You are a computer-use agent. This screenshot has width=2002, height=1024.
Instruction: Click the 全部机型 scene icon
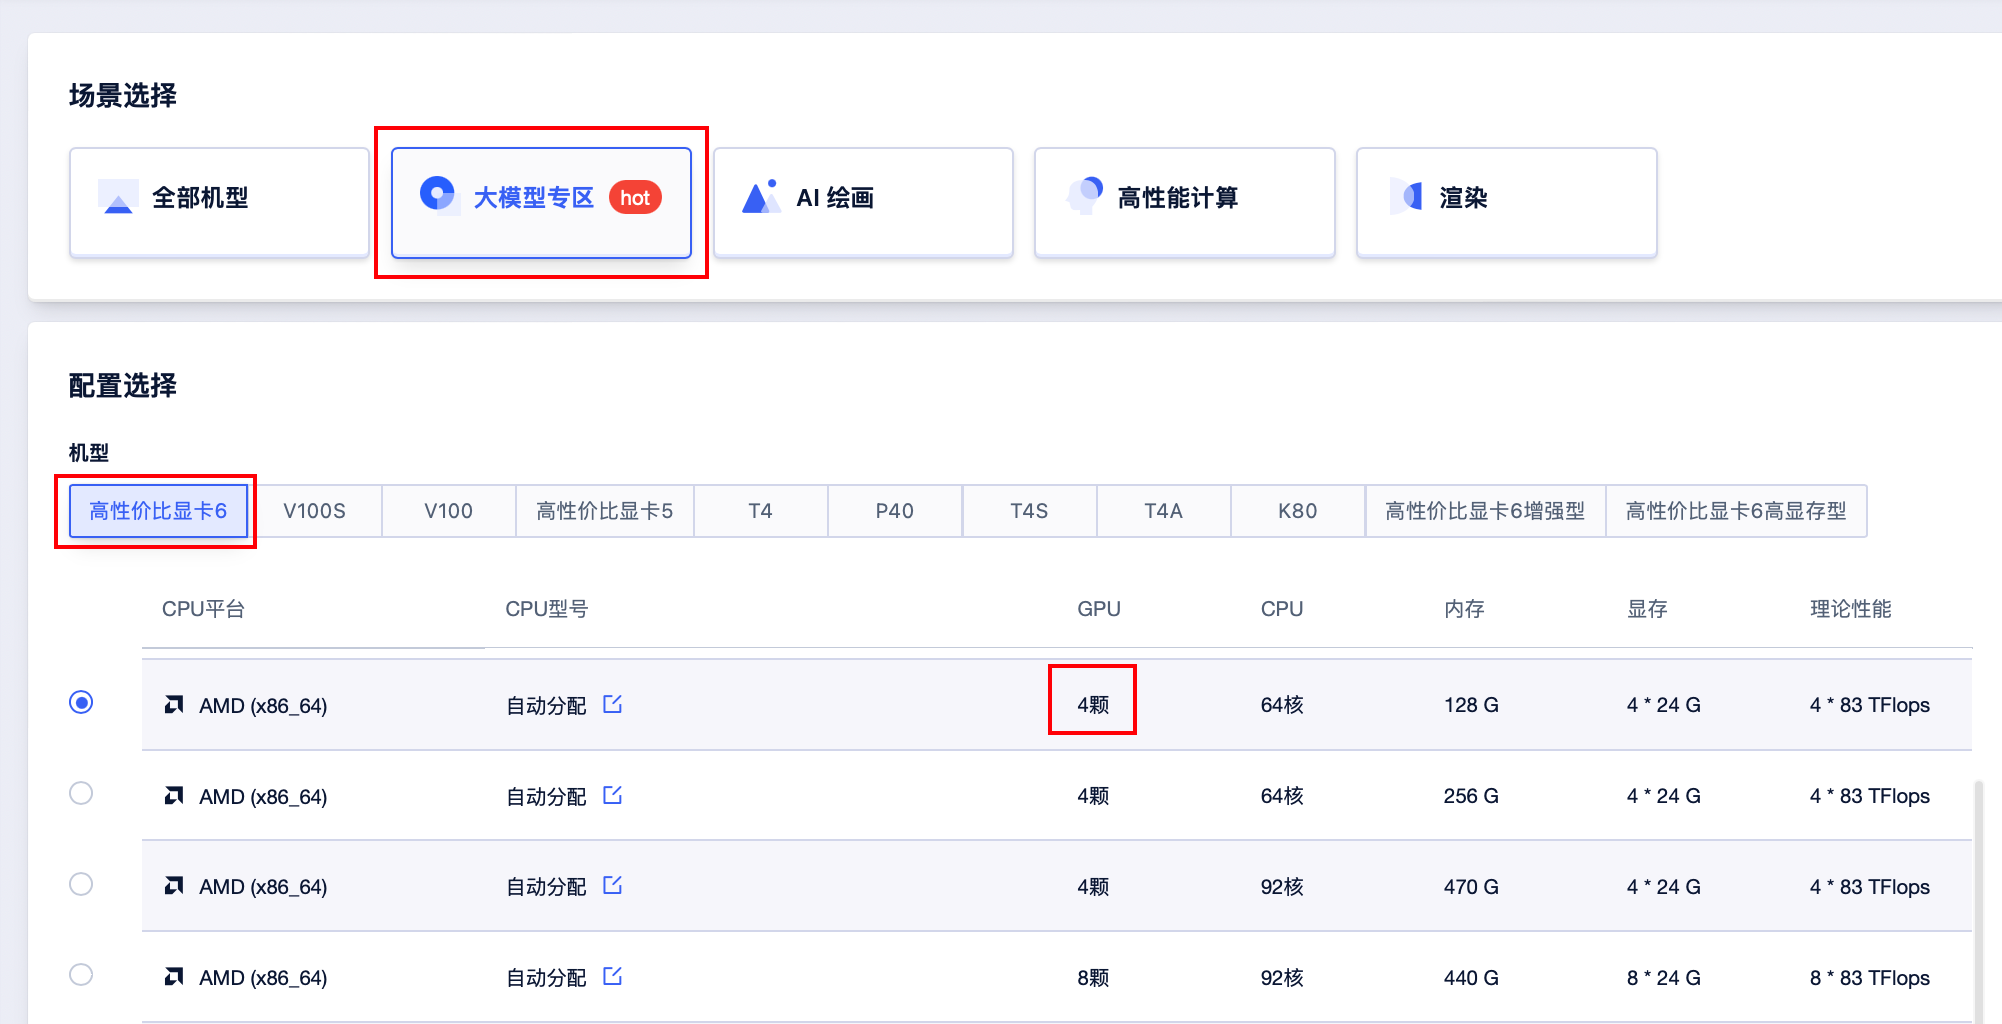pos(119,198)
